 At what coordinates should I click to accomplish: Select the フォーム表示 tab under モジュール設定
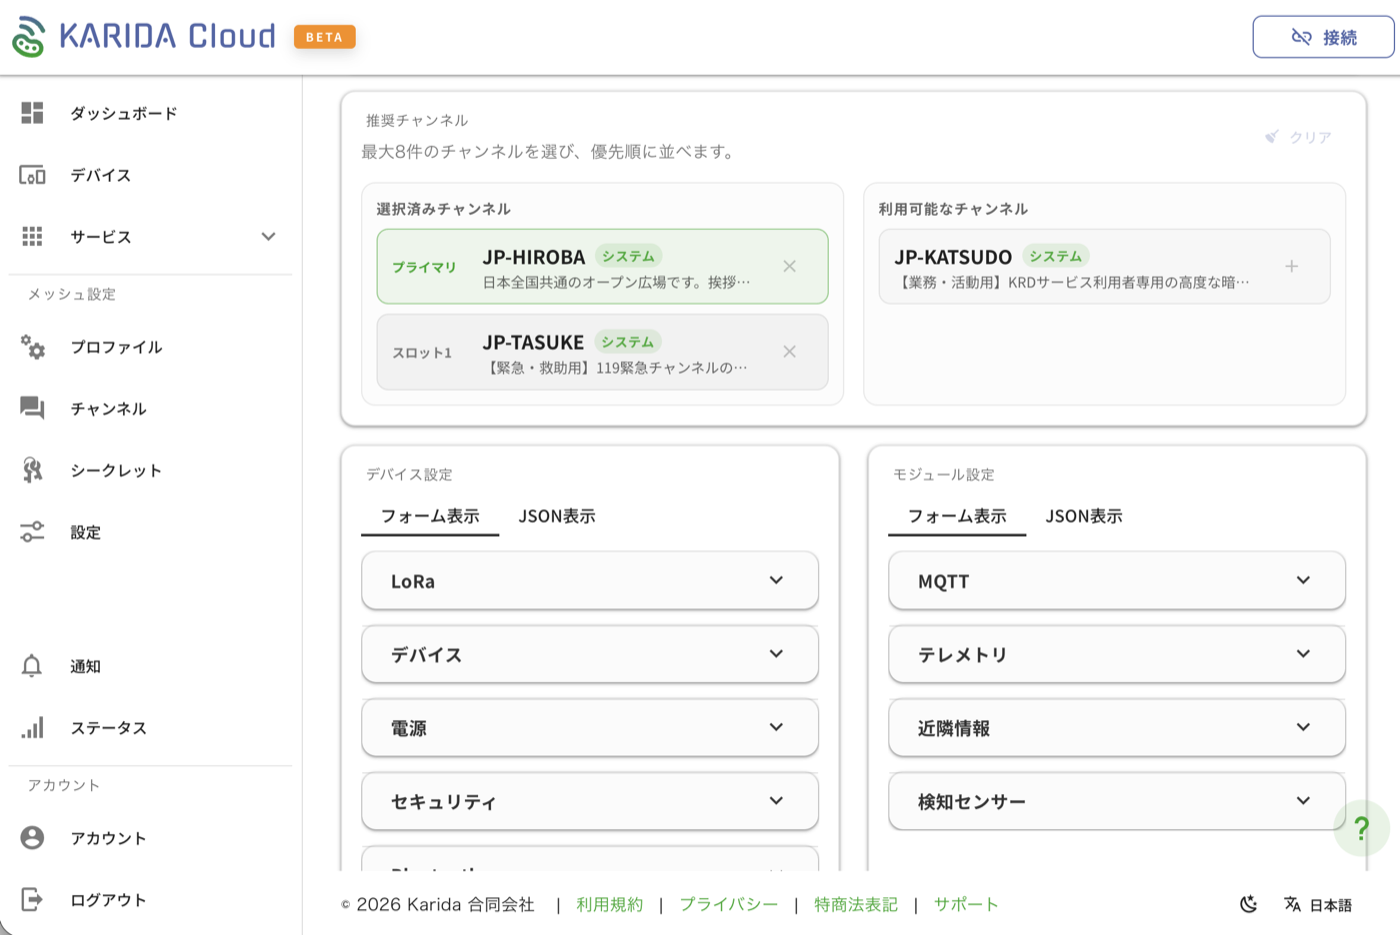(956, 516)
